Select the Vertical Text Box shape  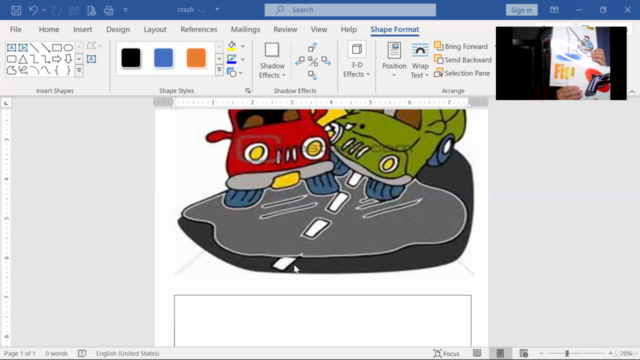(23, 48)
